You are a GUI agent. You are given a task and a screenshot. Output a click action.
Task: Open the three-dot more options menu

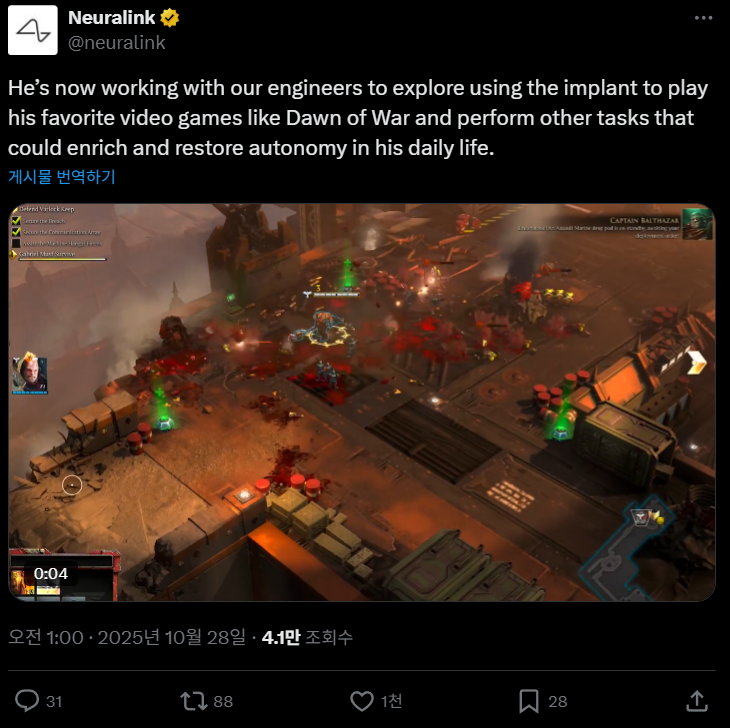pyautogui.click(x=703, y=18)
